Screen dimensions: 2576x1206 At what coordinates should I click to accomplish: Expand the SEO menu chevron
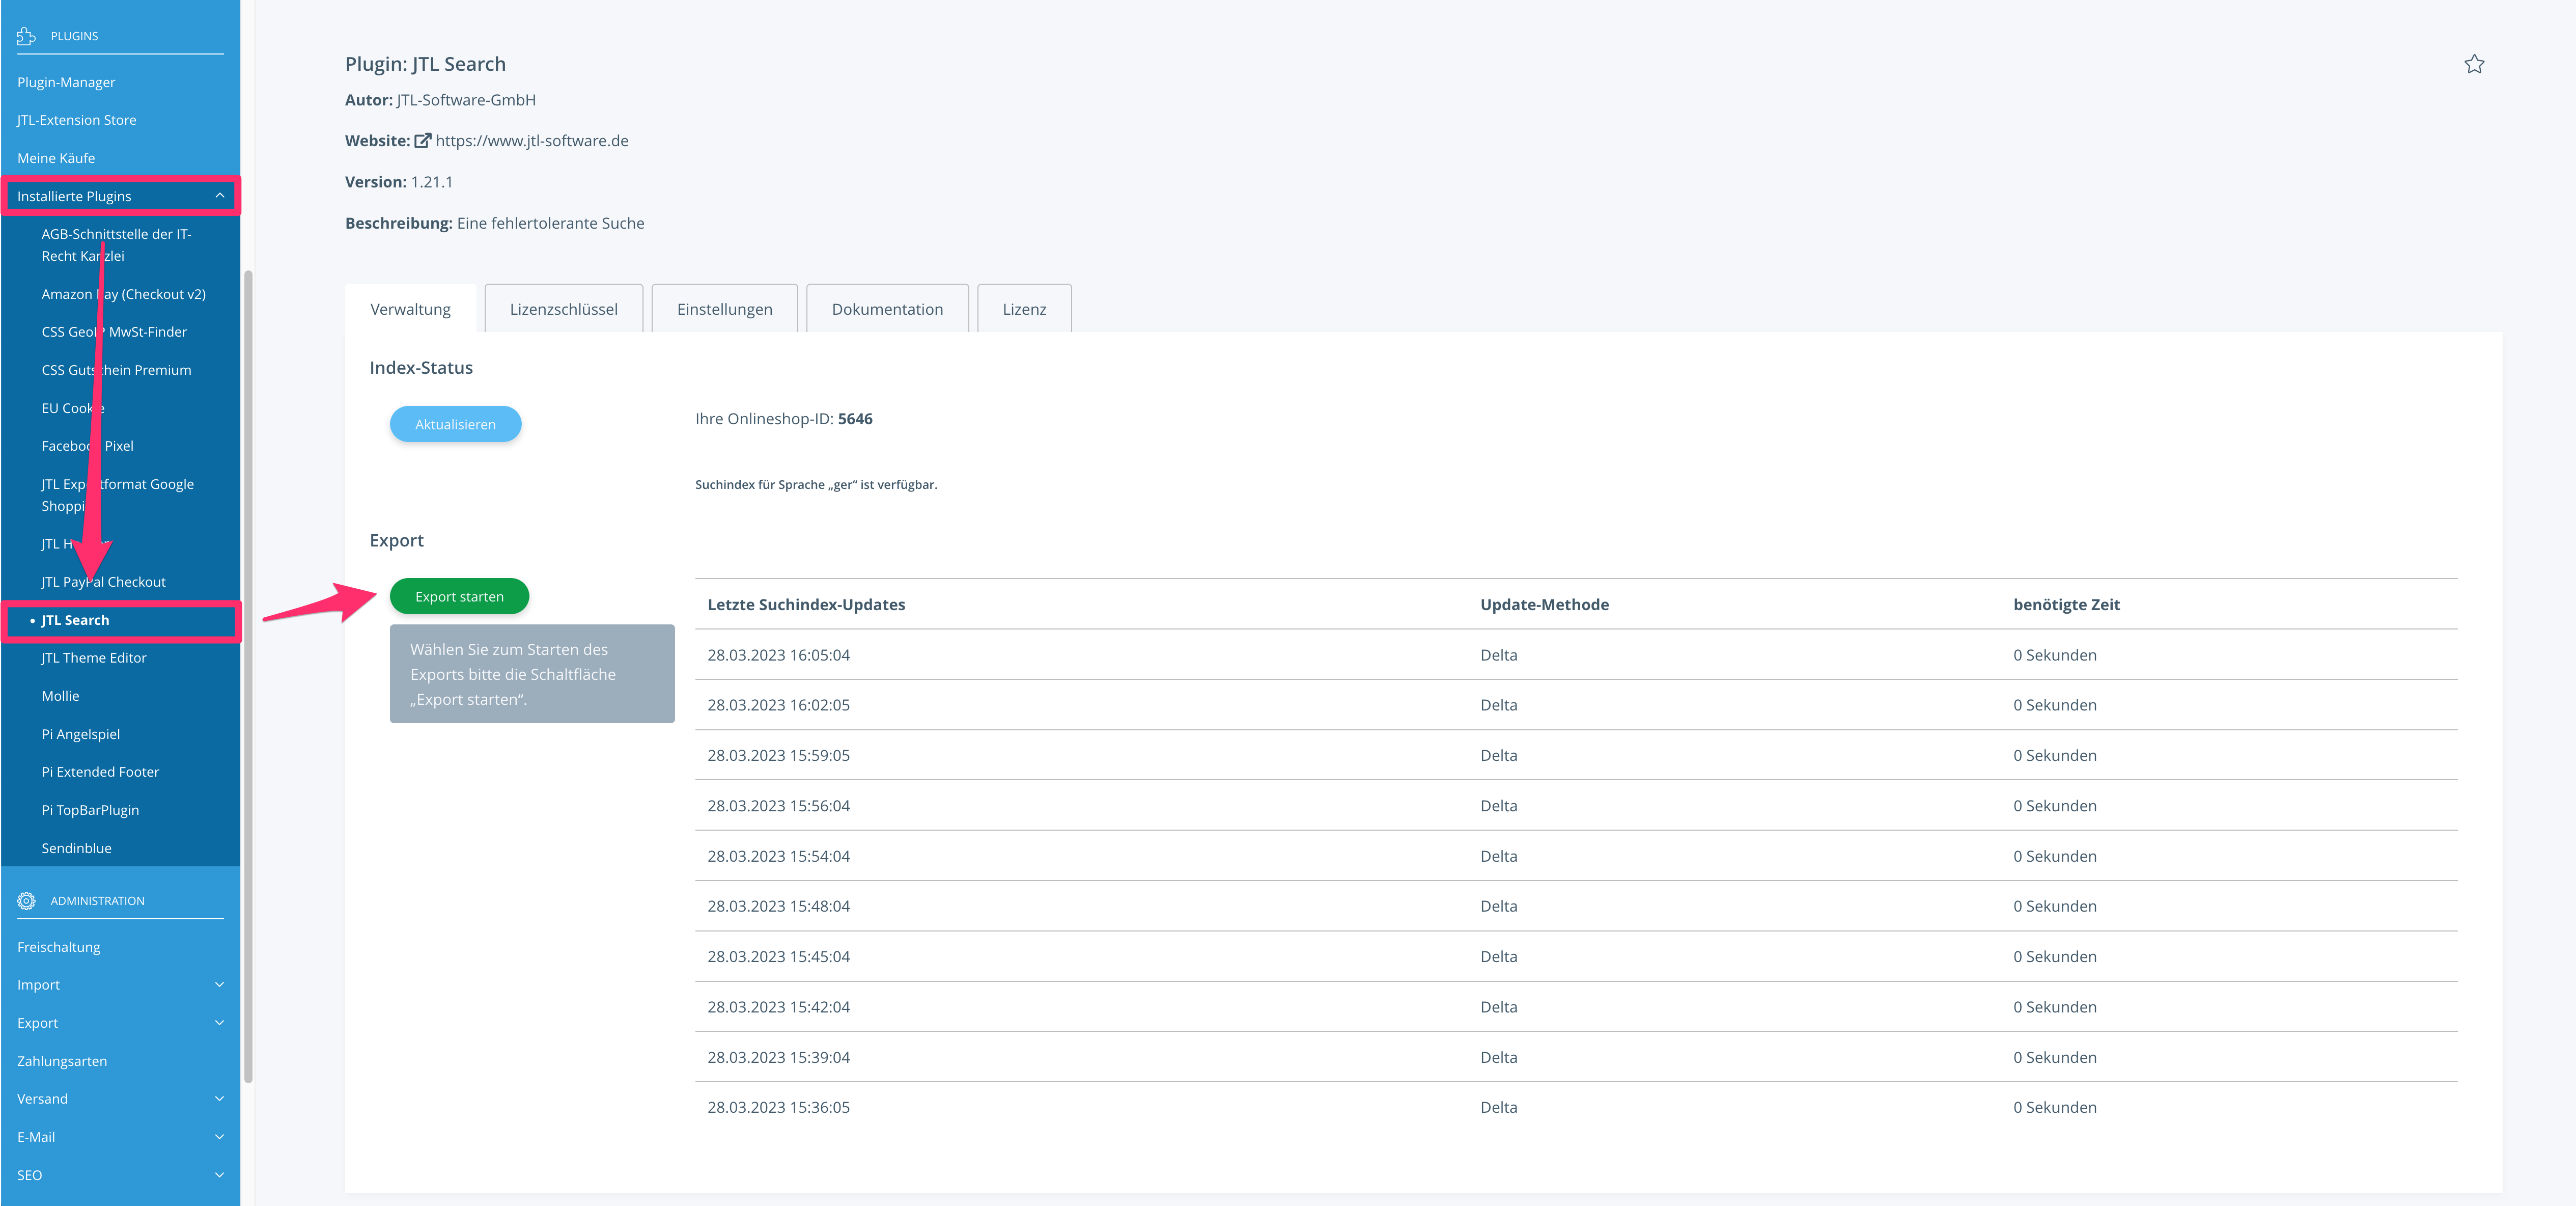(x=219, y=1175)
